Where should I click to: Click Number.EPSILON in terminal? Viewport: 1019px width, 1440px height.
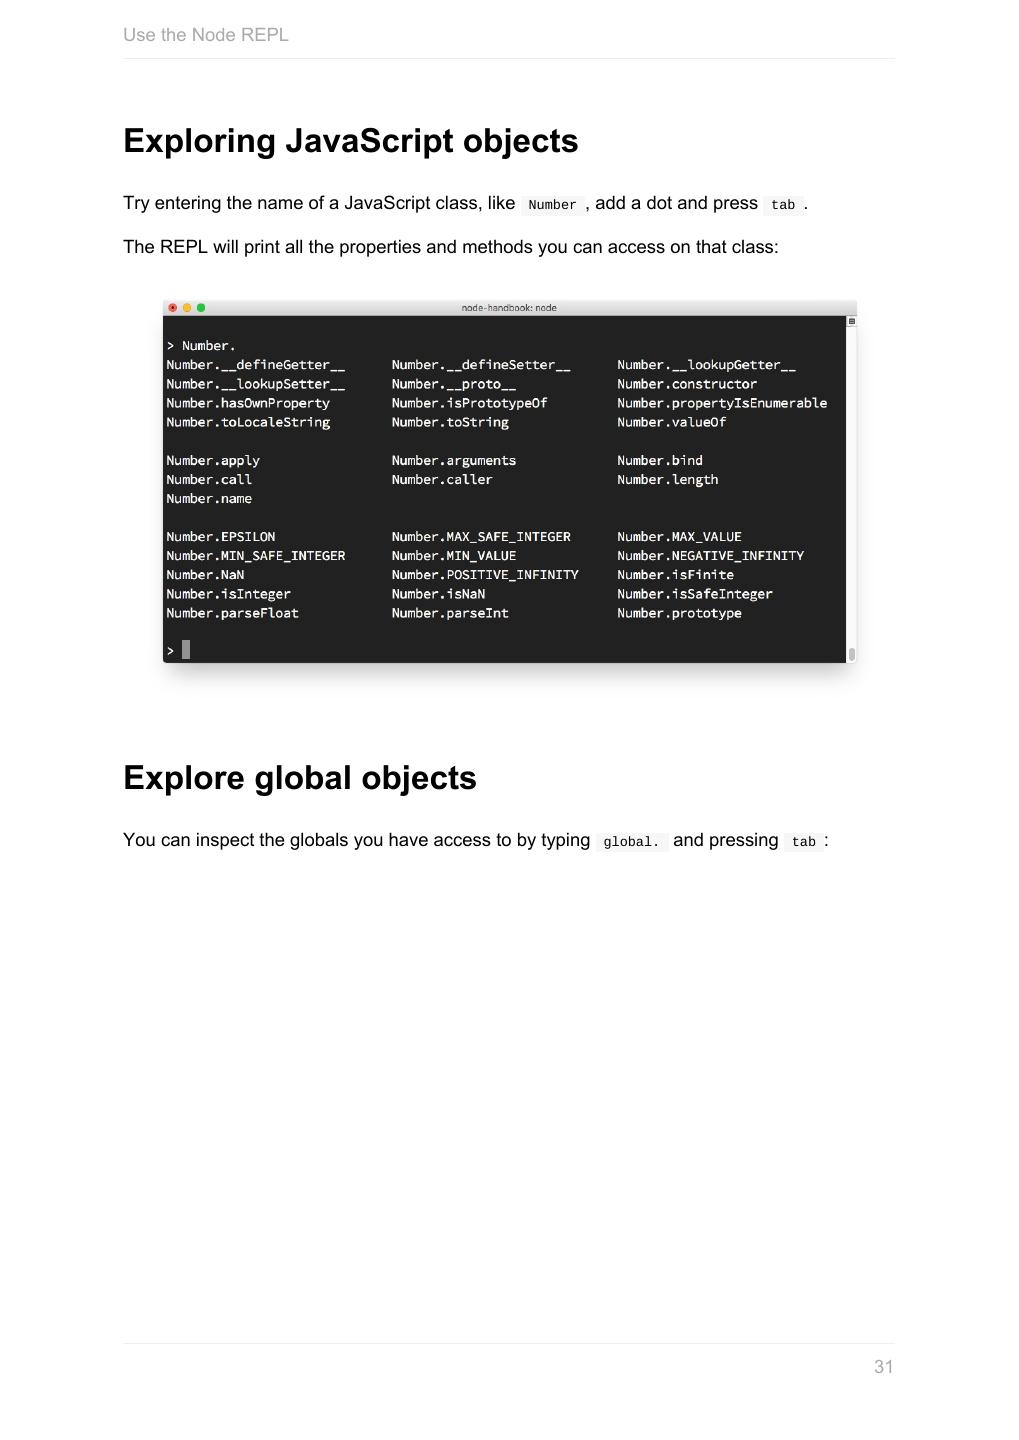(221, 537)
